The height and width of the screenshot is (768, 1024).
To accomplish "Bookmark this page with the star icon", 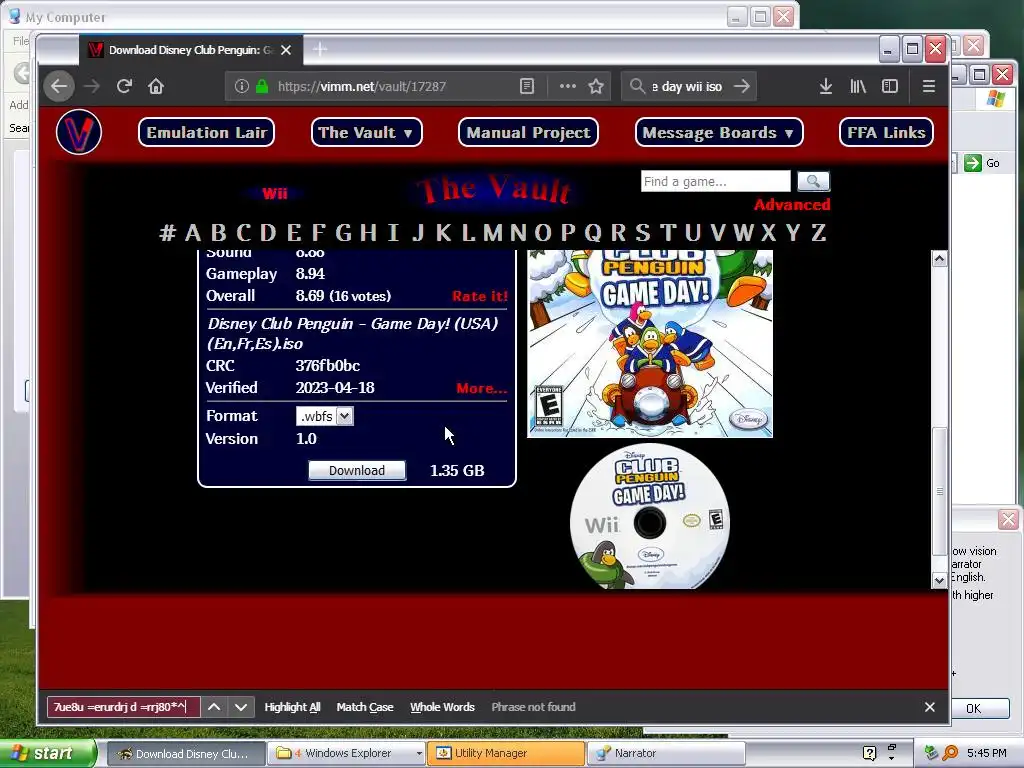I will pyautogui.click(x=596, y=86).
